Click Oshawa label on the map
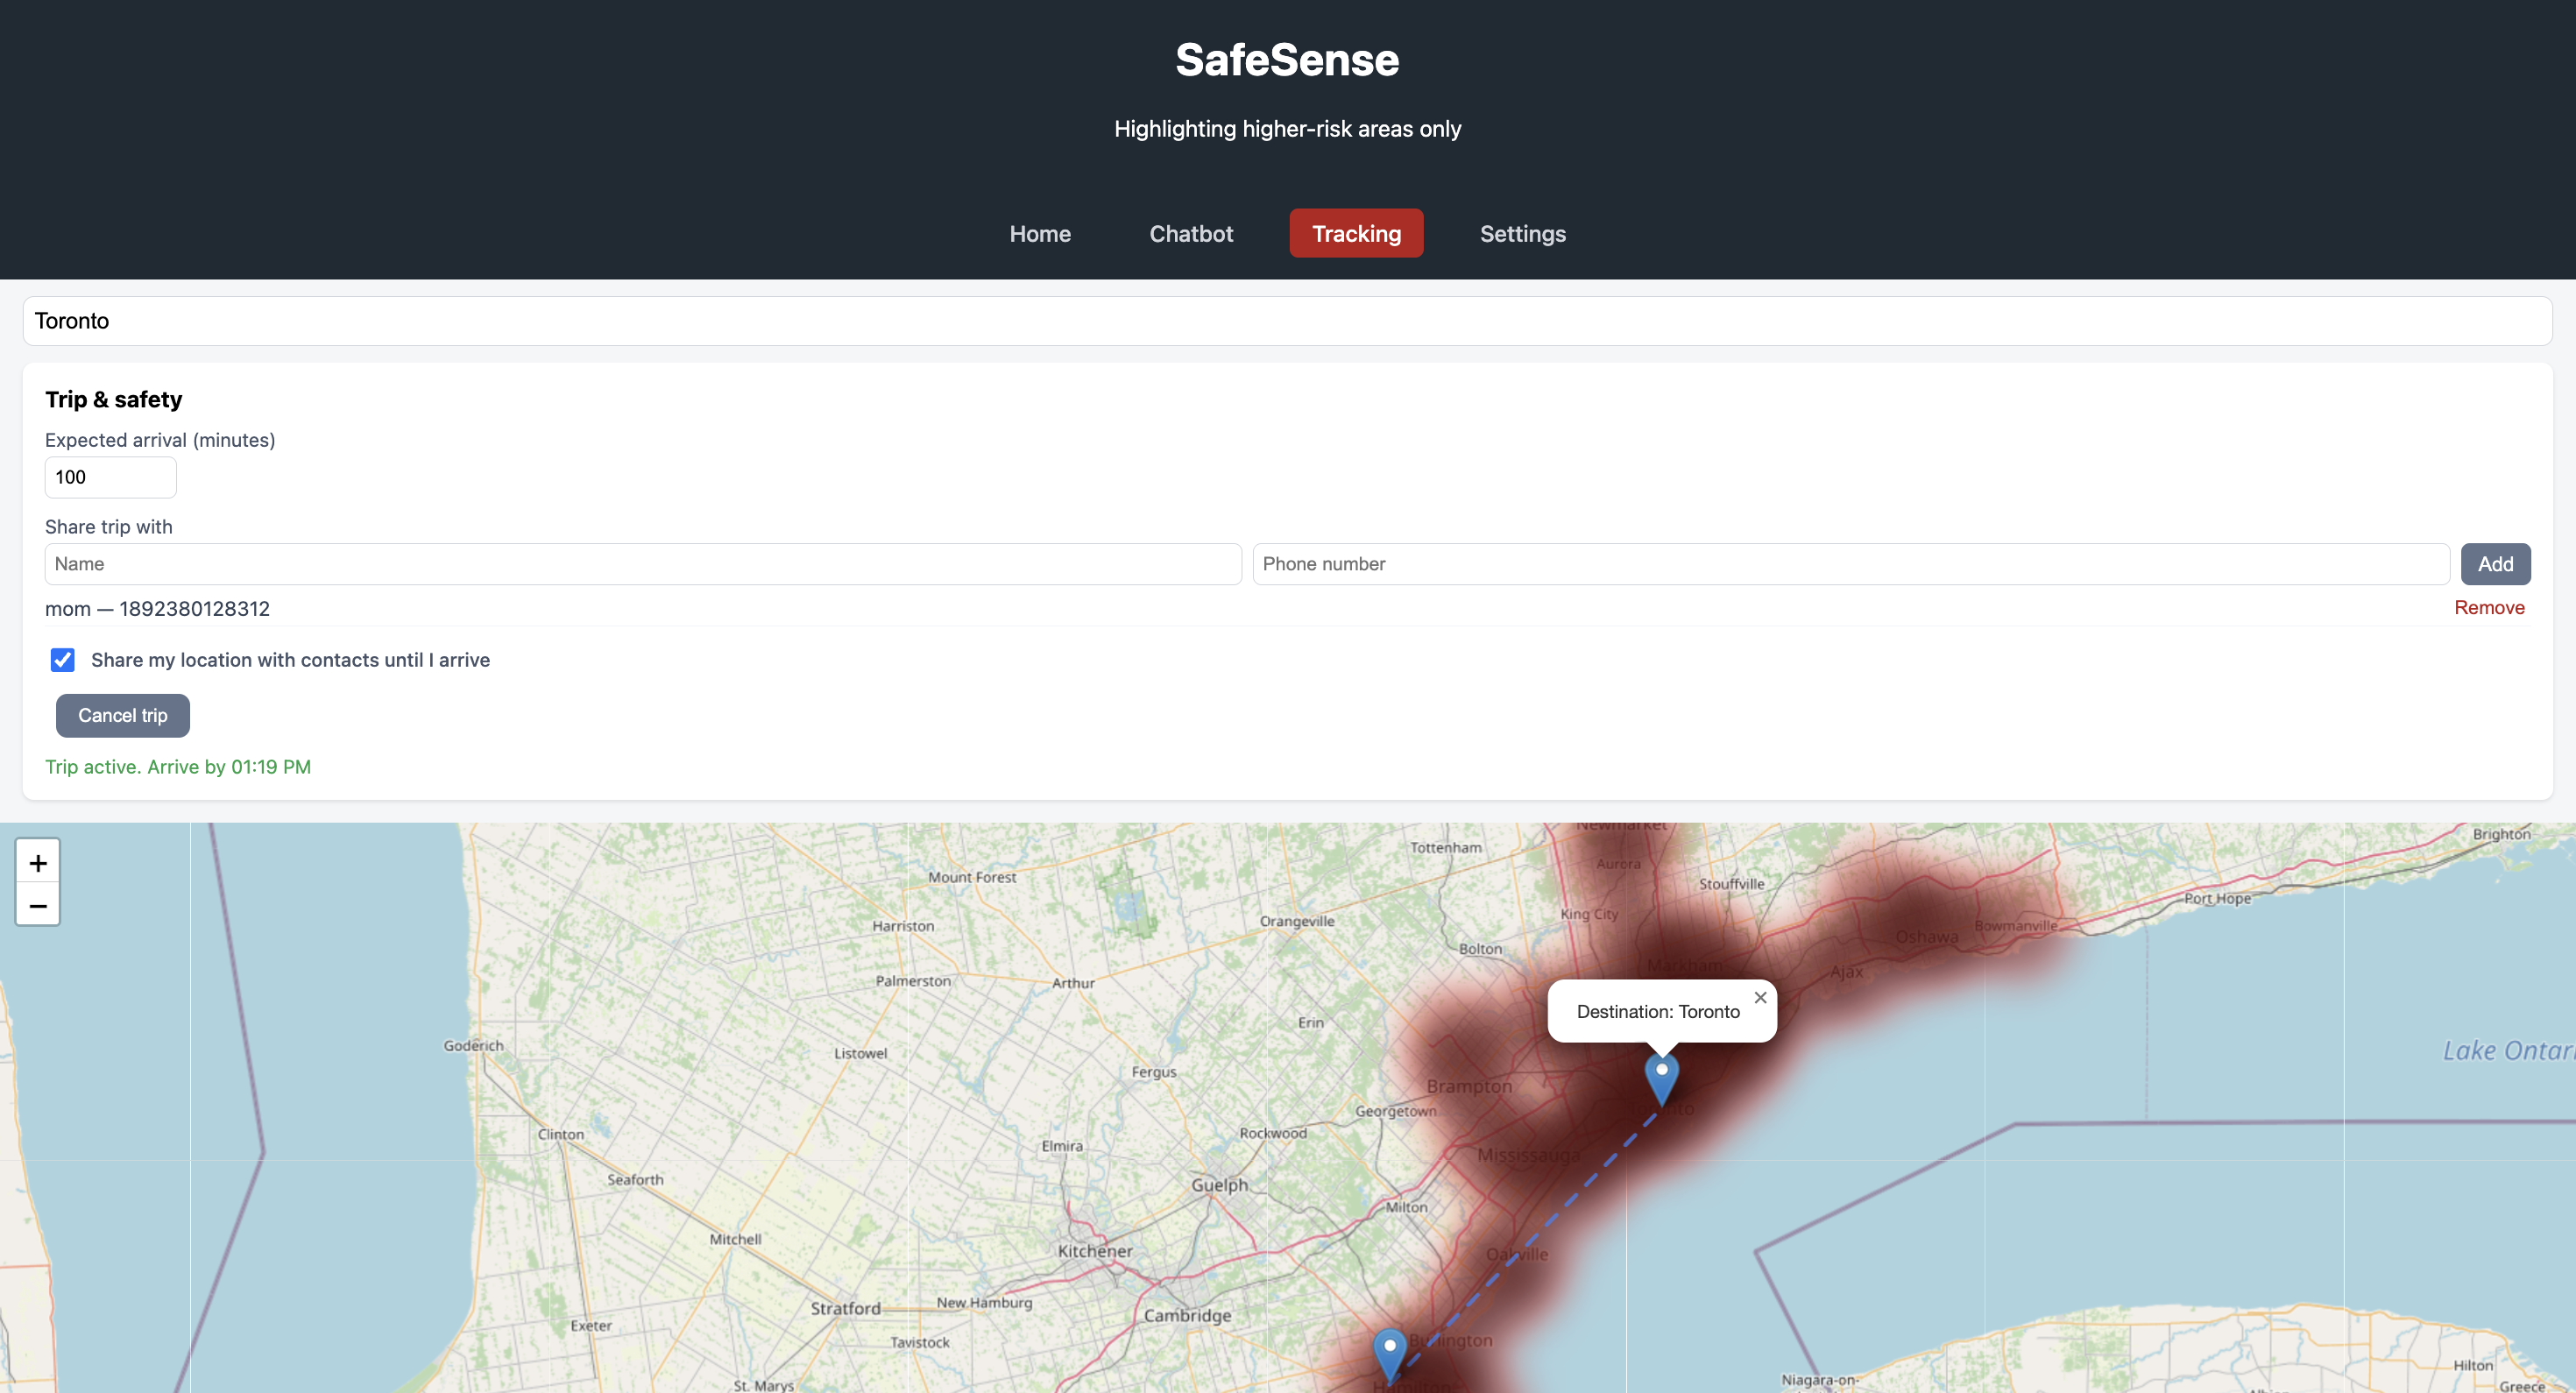 (1926, 937)
